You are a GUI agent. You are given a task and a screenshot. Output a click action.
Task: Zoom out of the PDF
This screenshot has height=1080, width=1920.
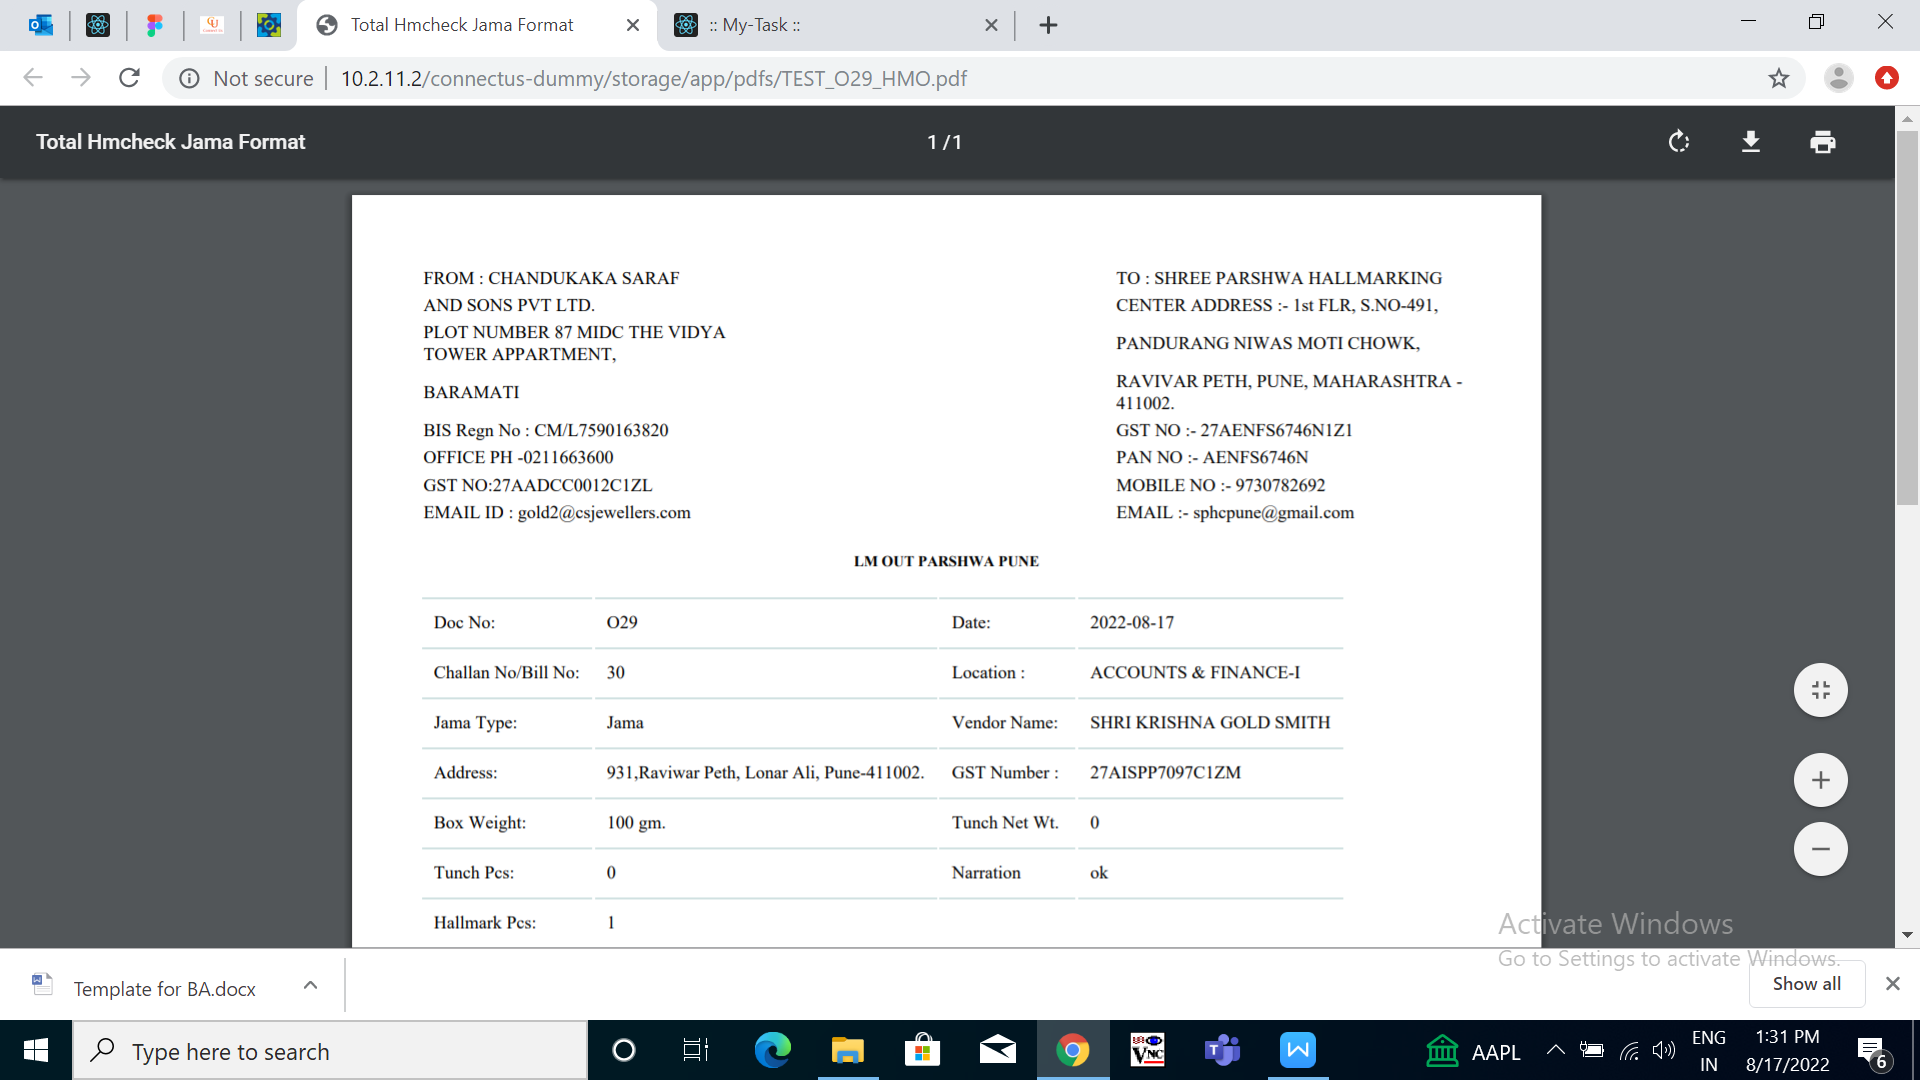(1820, 849)
